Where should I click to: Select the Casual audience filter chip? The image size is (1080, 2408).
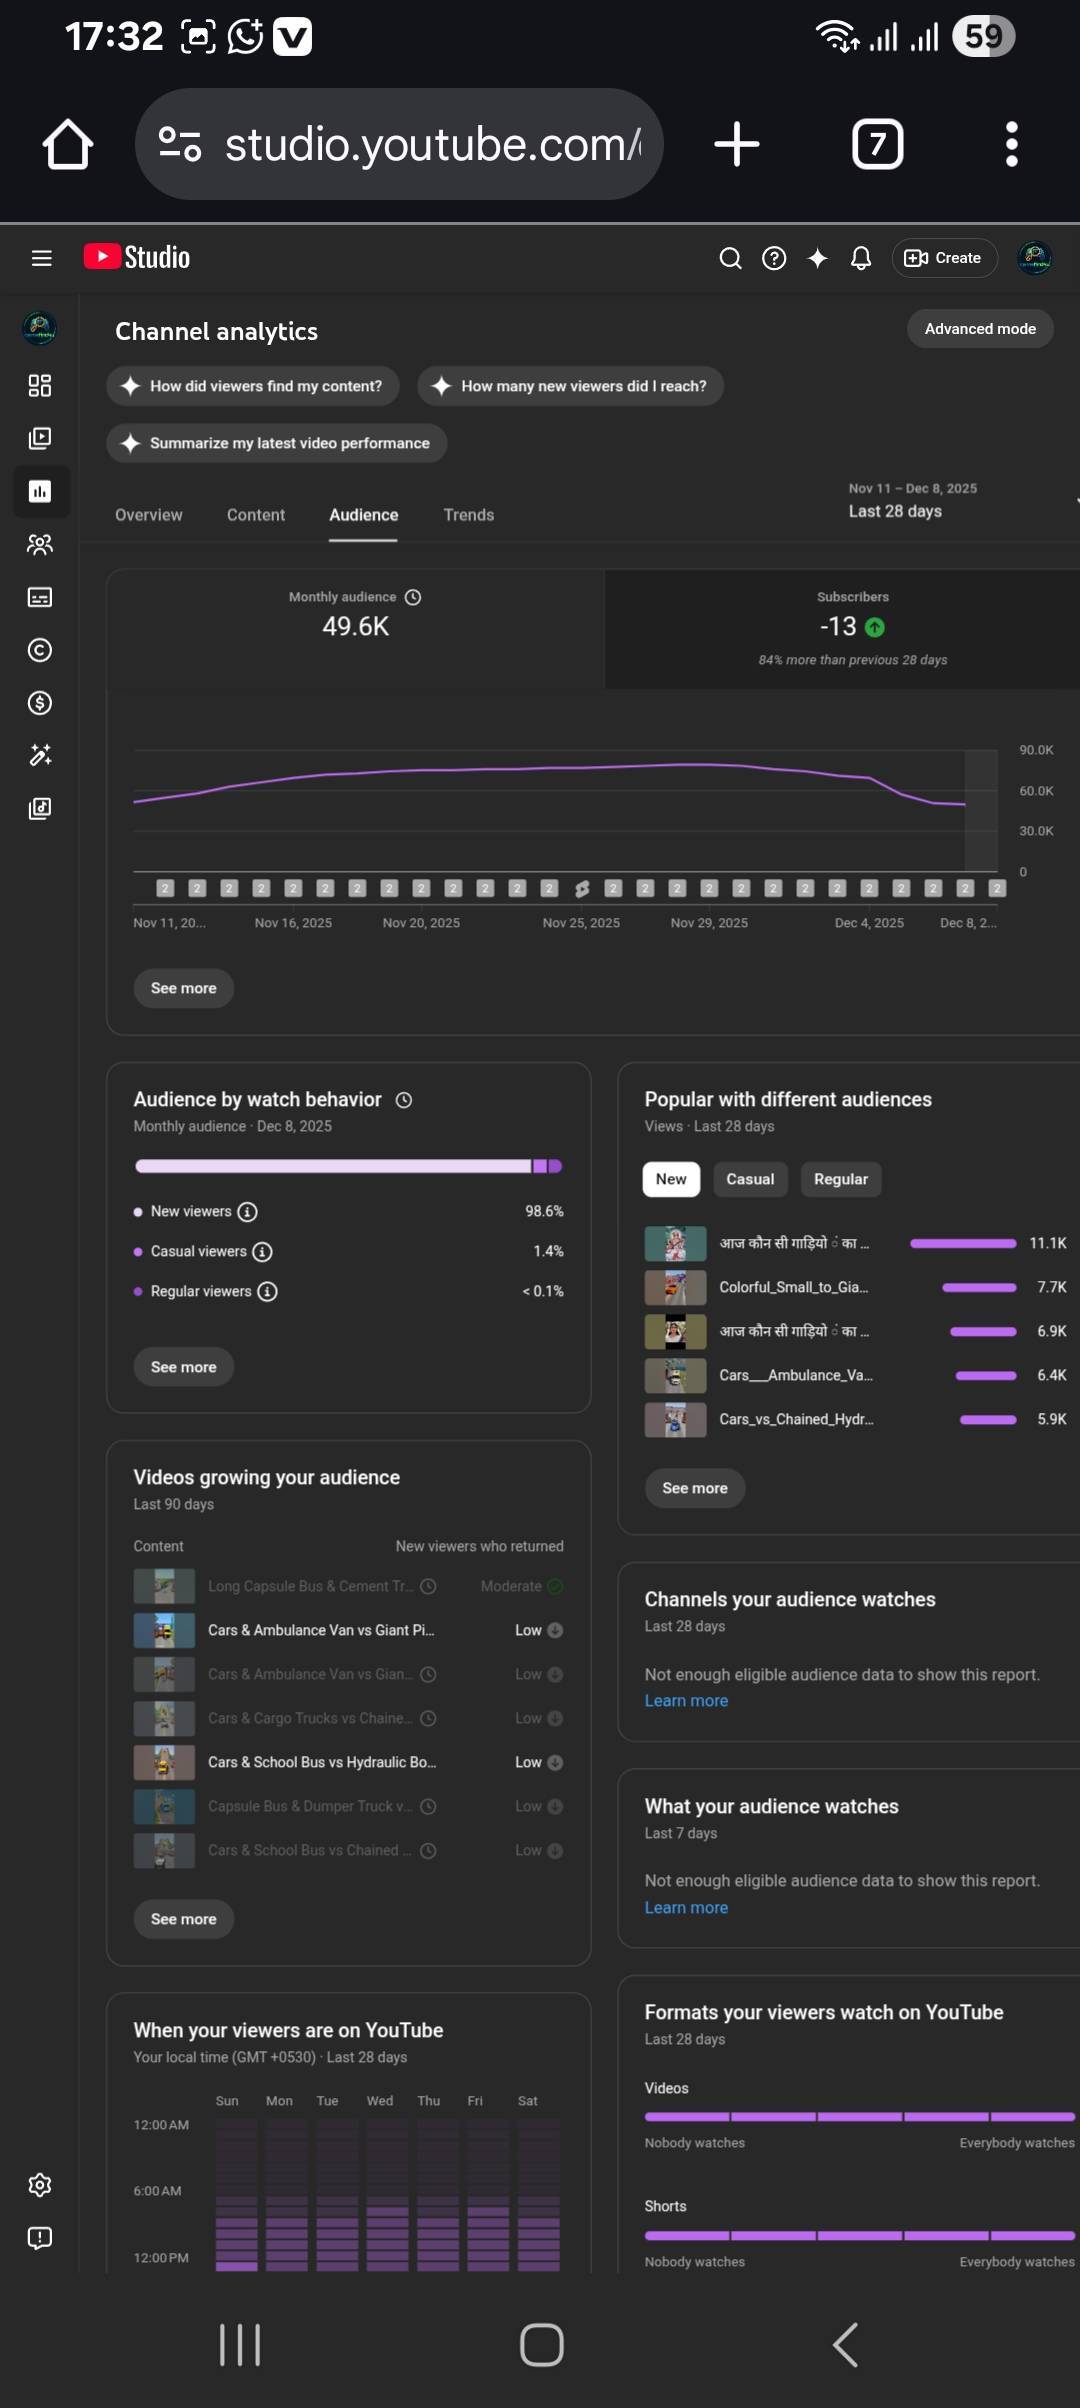(x=750, y=1179)
